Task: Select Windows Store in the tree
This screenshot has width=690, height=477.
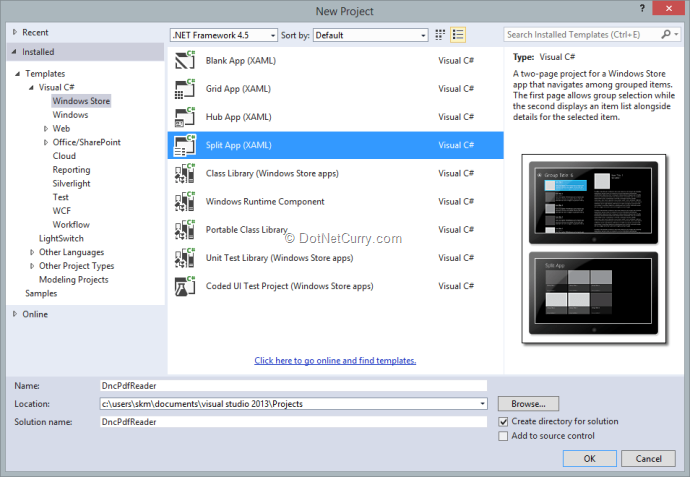Action: (81, 101)
